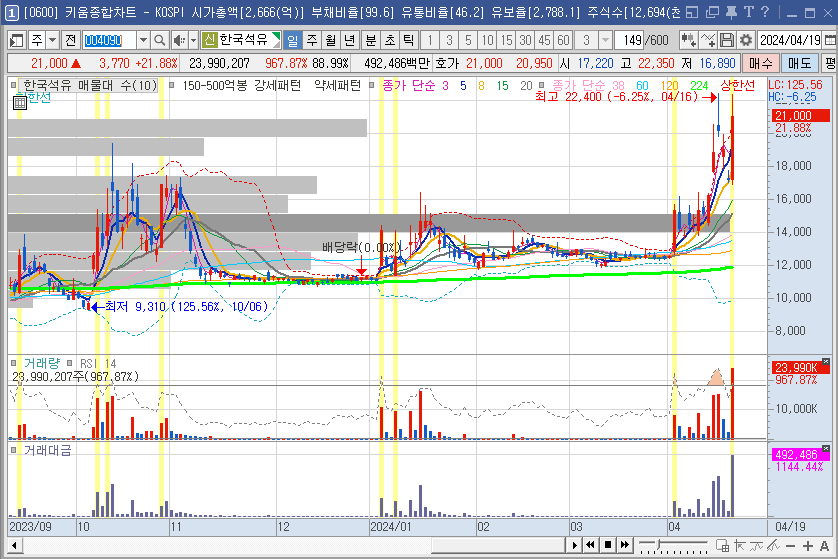Click the stock search magnifier icon

coord(159,40)
